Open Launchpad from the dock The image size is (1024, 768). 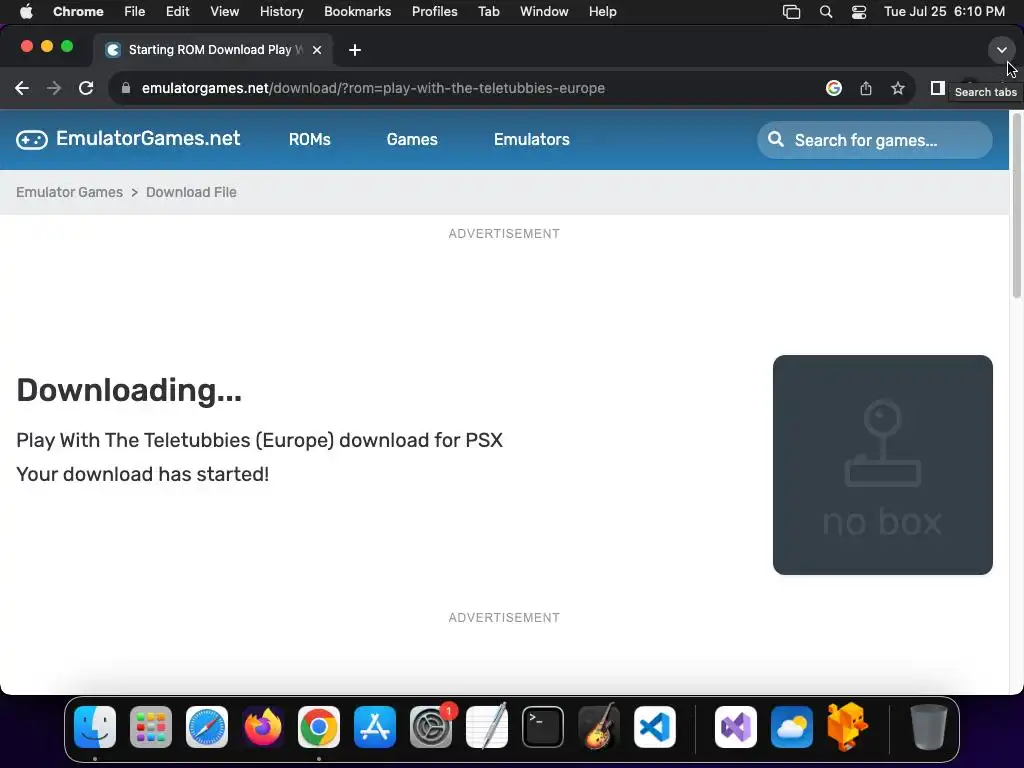point(151,727)
